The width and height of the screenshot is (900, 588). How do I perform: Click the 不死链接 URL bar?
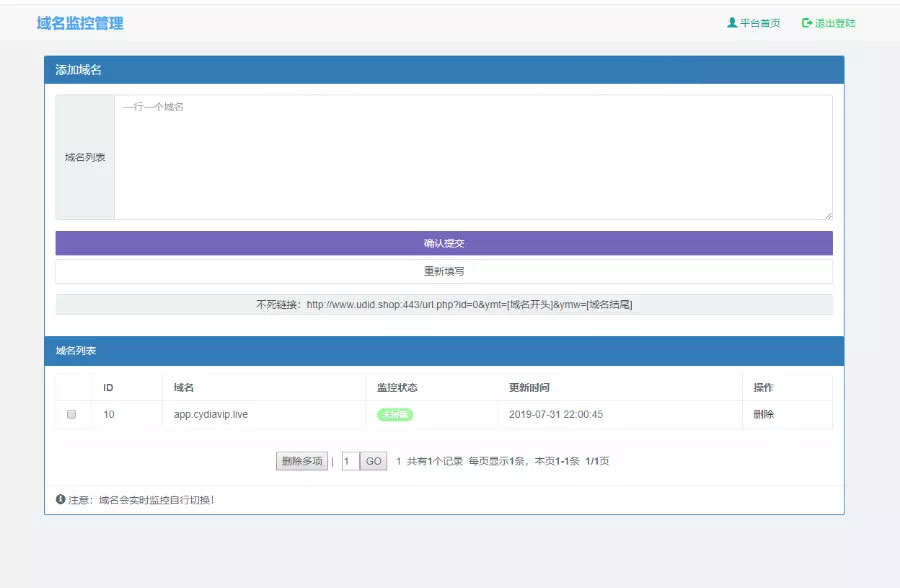coord(444,304)
